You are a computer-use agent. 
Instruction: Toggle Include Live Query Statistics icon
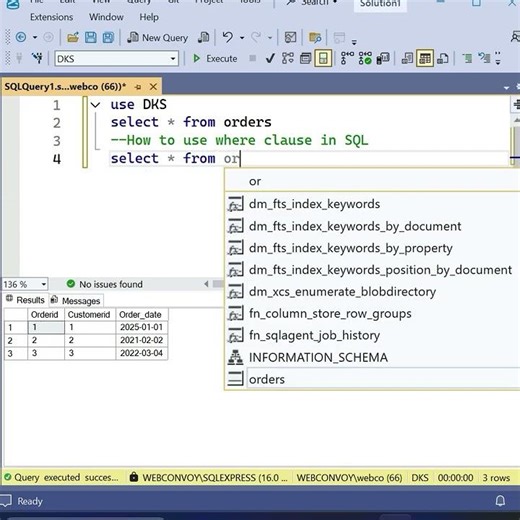point(365,58)
